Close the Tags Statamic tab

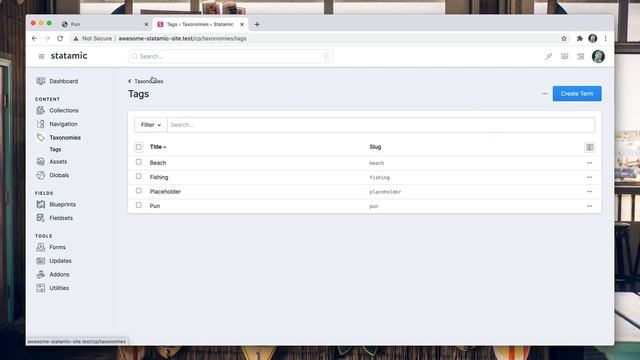242,24
